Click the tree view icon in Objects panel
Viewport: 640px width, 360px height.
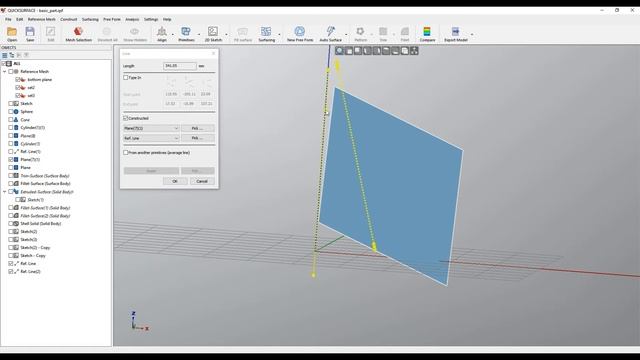[x=12, y=55]
